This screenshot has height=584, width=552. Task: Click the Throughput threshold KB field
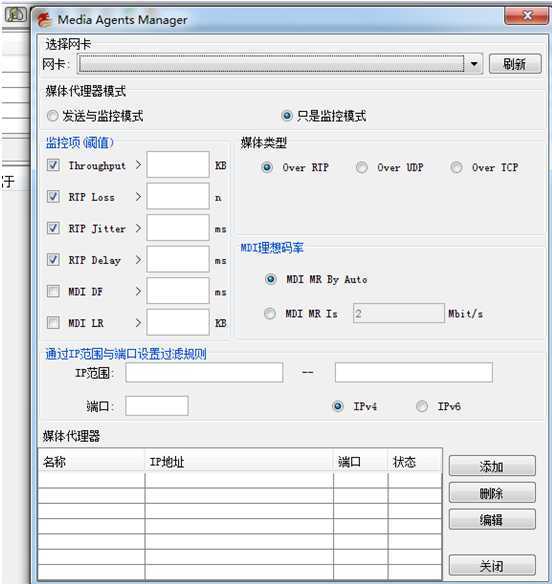click(178, 164)
